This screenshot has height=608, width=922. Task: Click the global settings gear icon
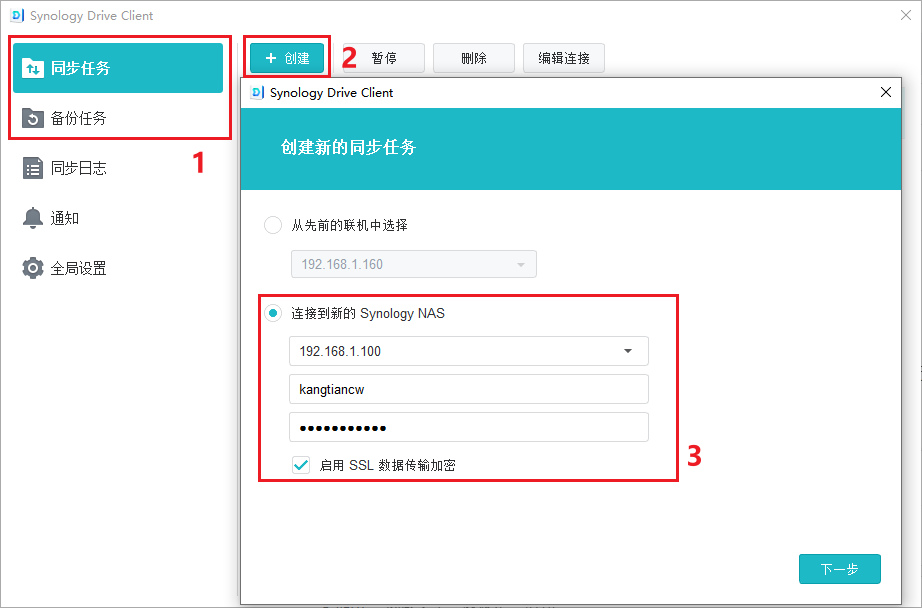33,268
